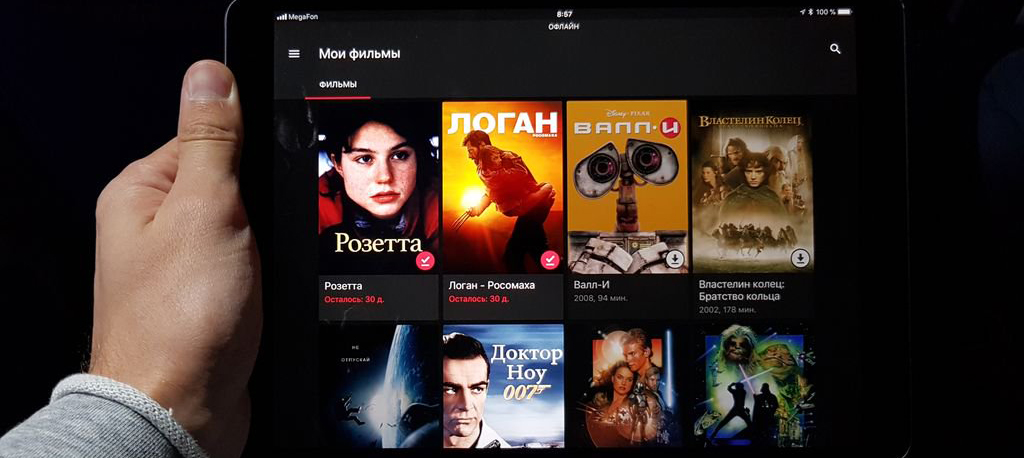Select the title text "Розетта"
This screenshot has height=458, width=1024.
[343, 286]
